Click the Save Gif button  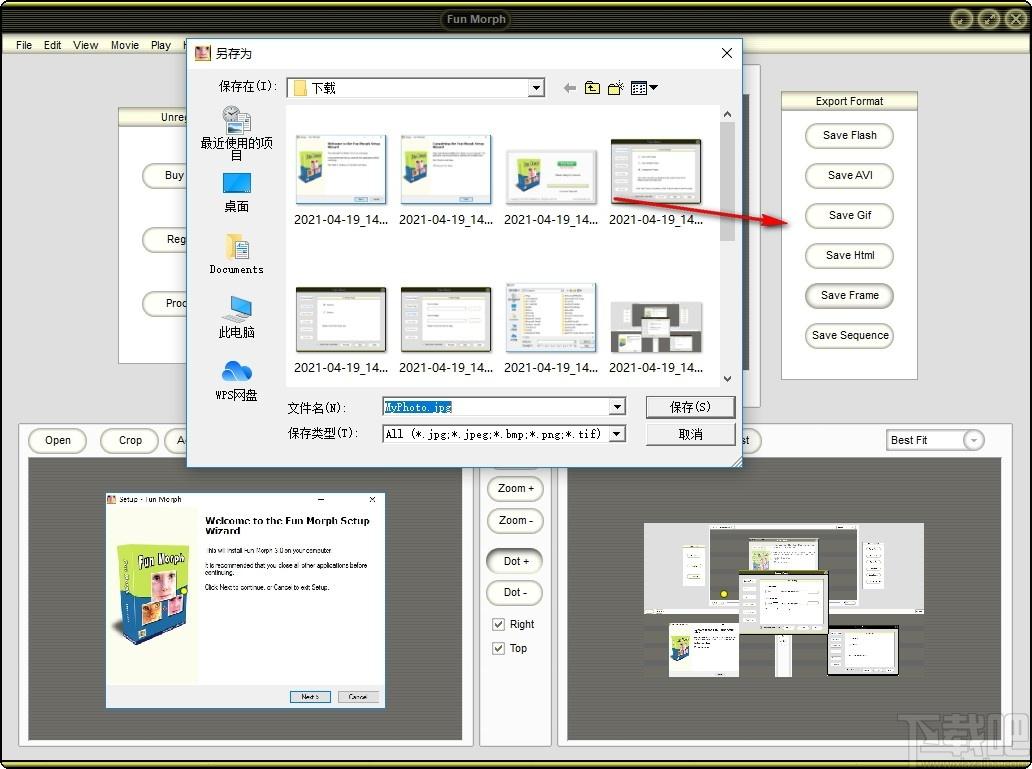850,215
